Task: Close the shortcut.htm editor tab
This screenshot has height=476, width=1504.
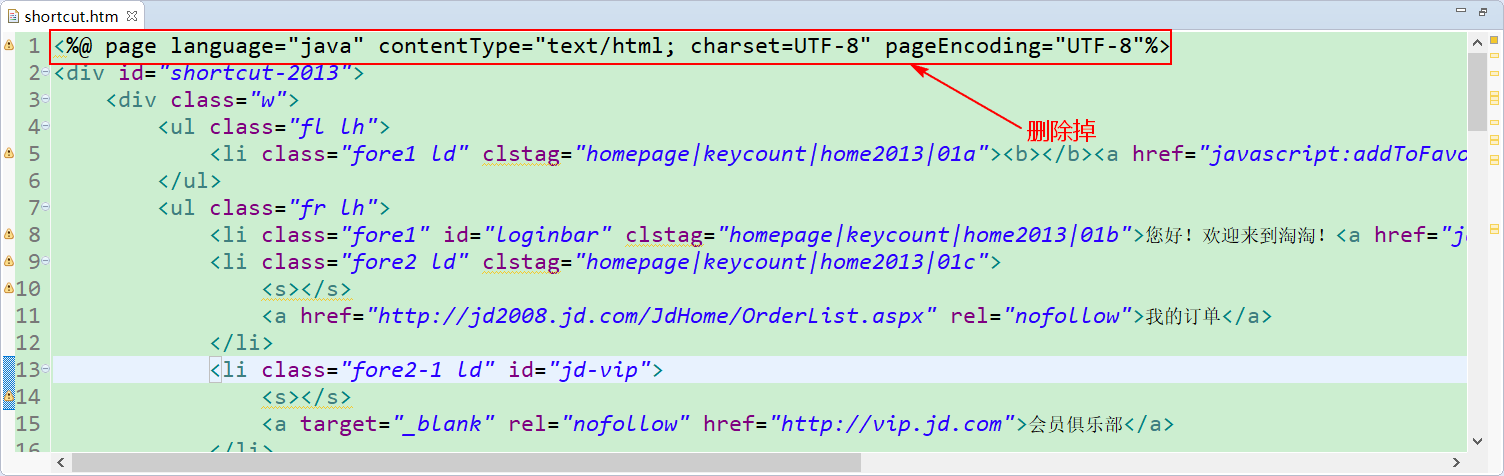Action: pos(132,16)
